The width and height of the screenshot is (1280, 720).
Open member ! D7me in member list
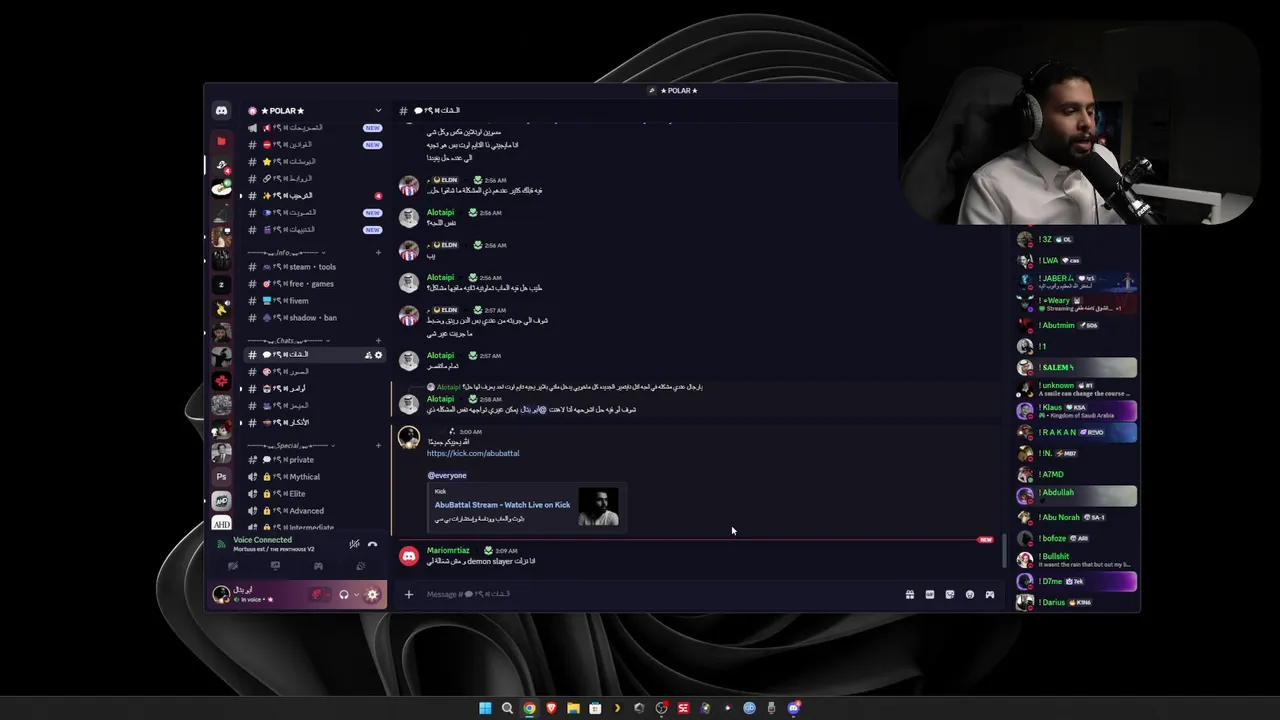[1077, 581]
